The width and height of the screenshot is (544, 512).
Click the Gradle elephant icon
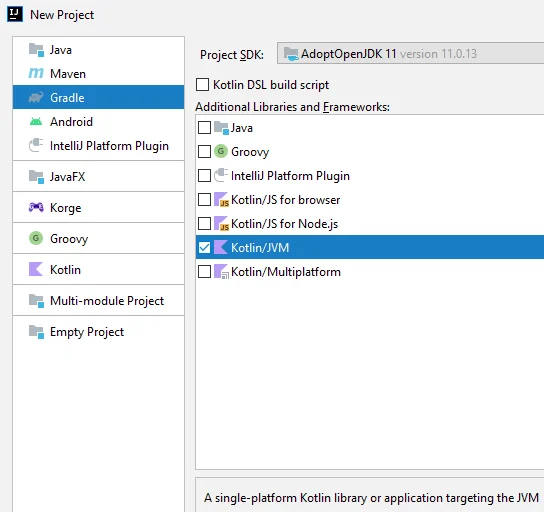click(x=36, y=97)
